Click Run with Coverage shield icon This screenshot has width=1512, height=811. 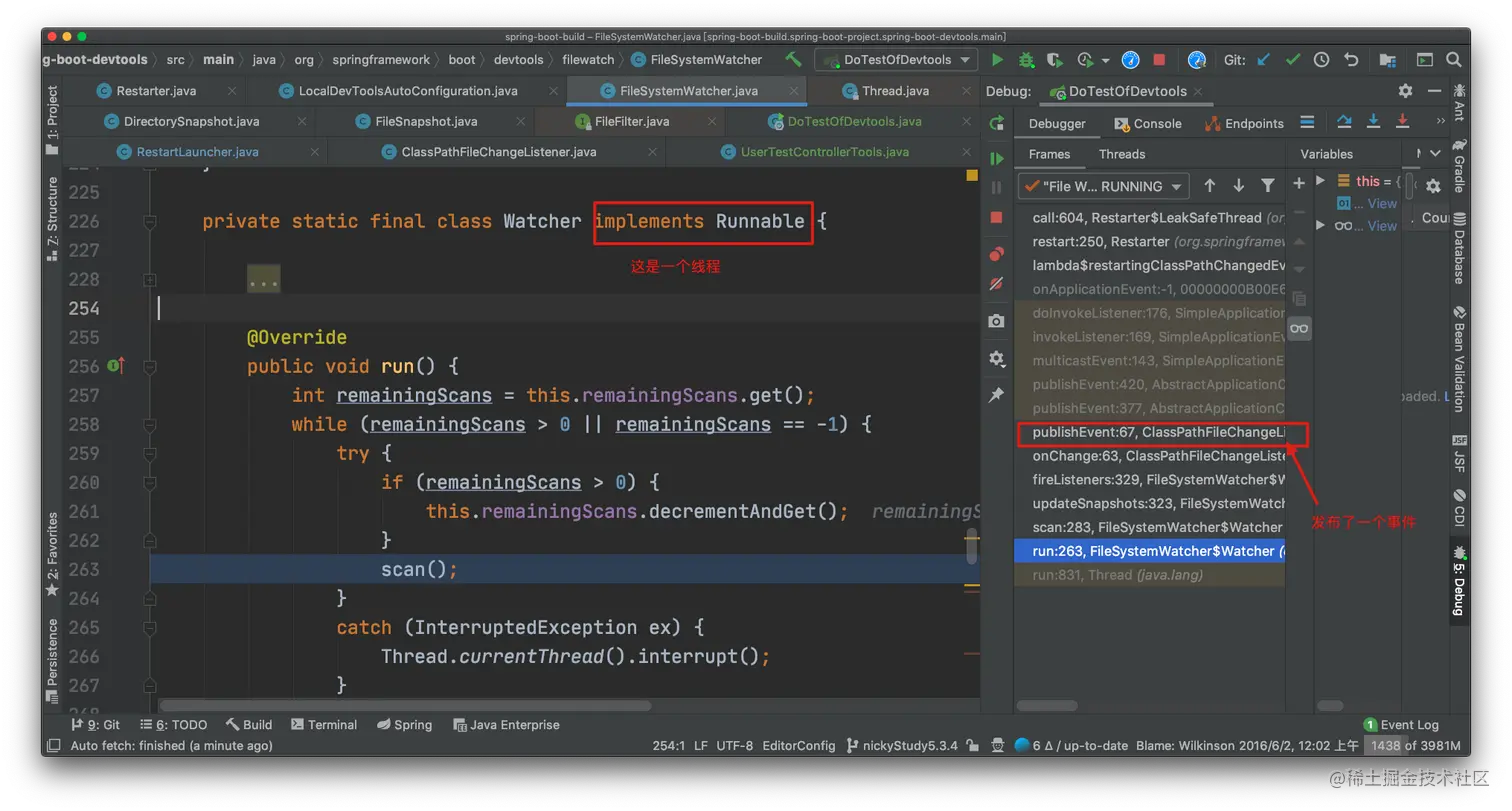[x=1055, y=60]
